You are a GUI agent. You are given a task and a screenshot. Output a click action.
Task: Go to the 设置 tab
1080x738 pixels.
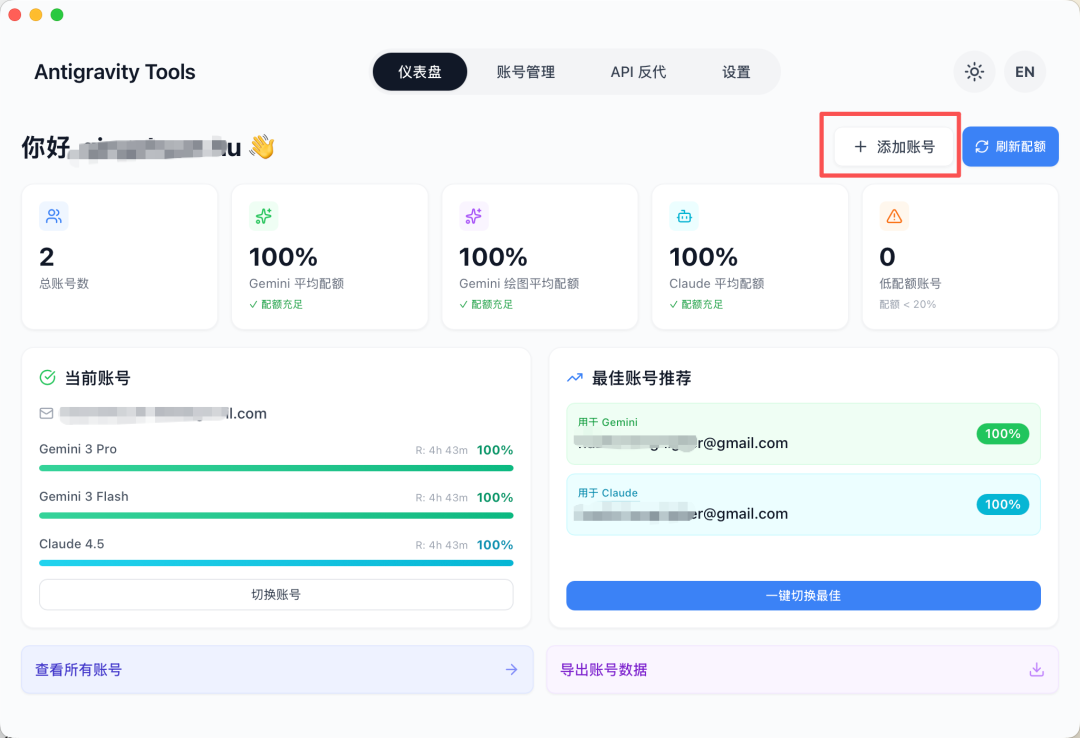click(x=736, y=72)
